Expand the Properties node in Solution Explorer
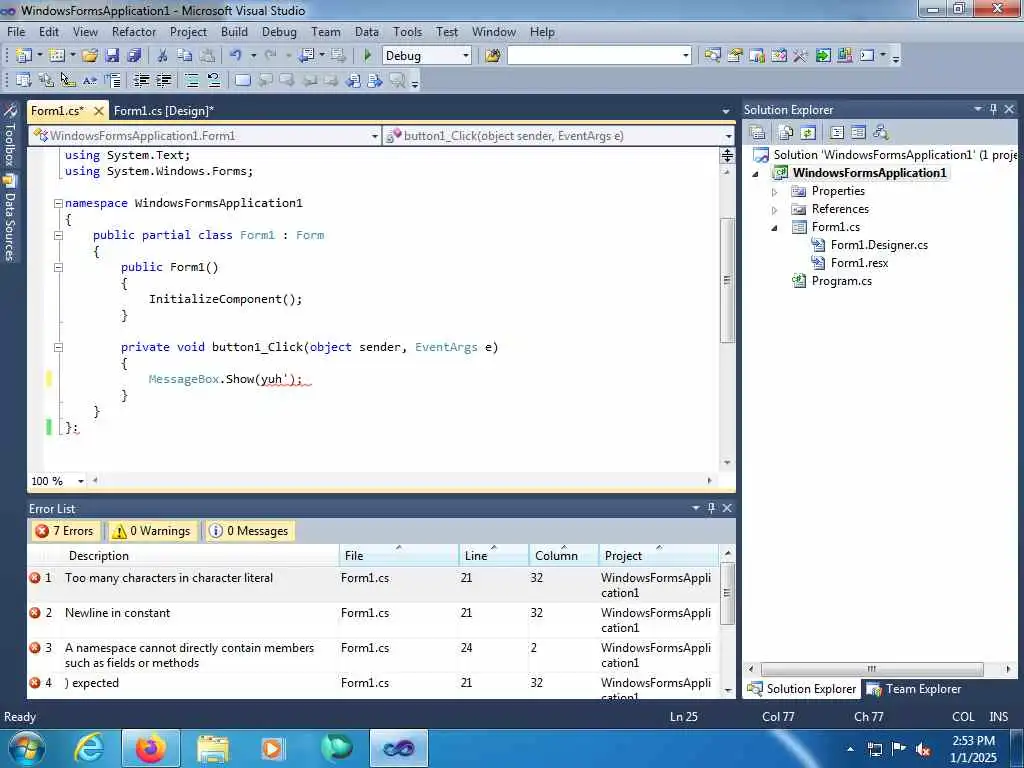The height and width of the screenshot is (768, 1024). 775,192
